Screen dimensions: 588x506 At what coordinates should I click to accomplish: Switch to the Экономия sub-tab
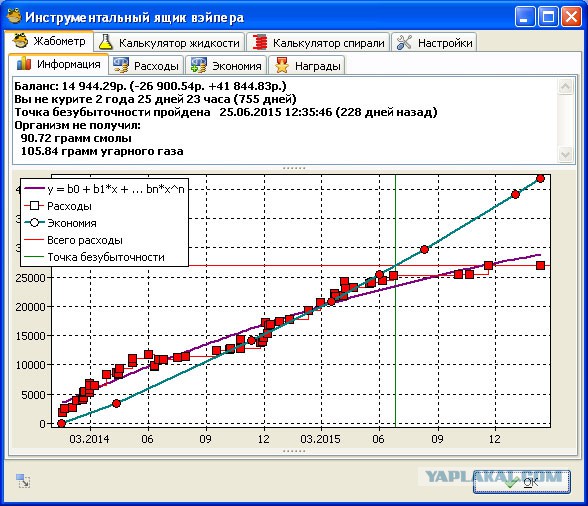[226, 66]
